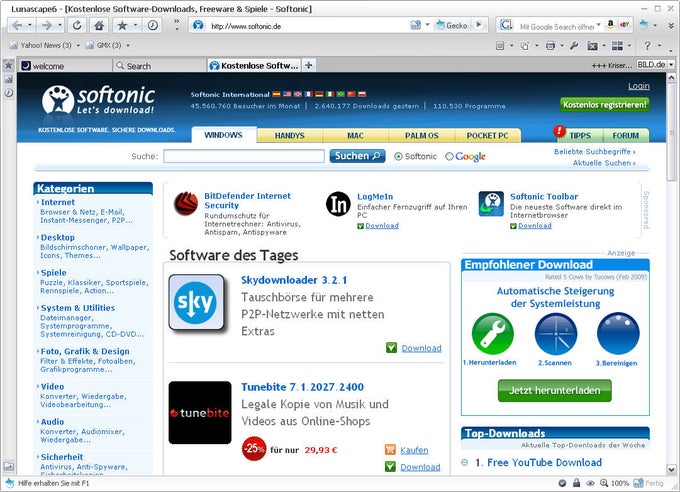Open the BILD.de ticker dropdown

[x=671, y=65]
